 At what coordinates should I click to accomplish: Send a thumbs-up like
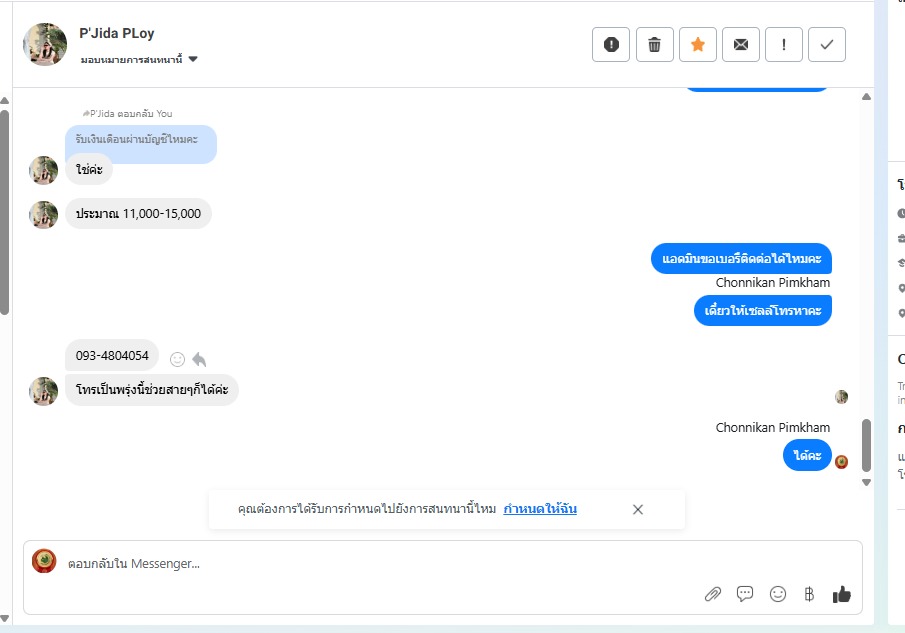[x=842, y=594]
